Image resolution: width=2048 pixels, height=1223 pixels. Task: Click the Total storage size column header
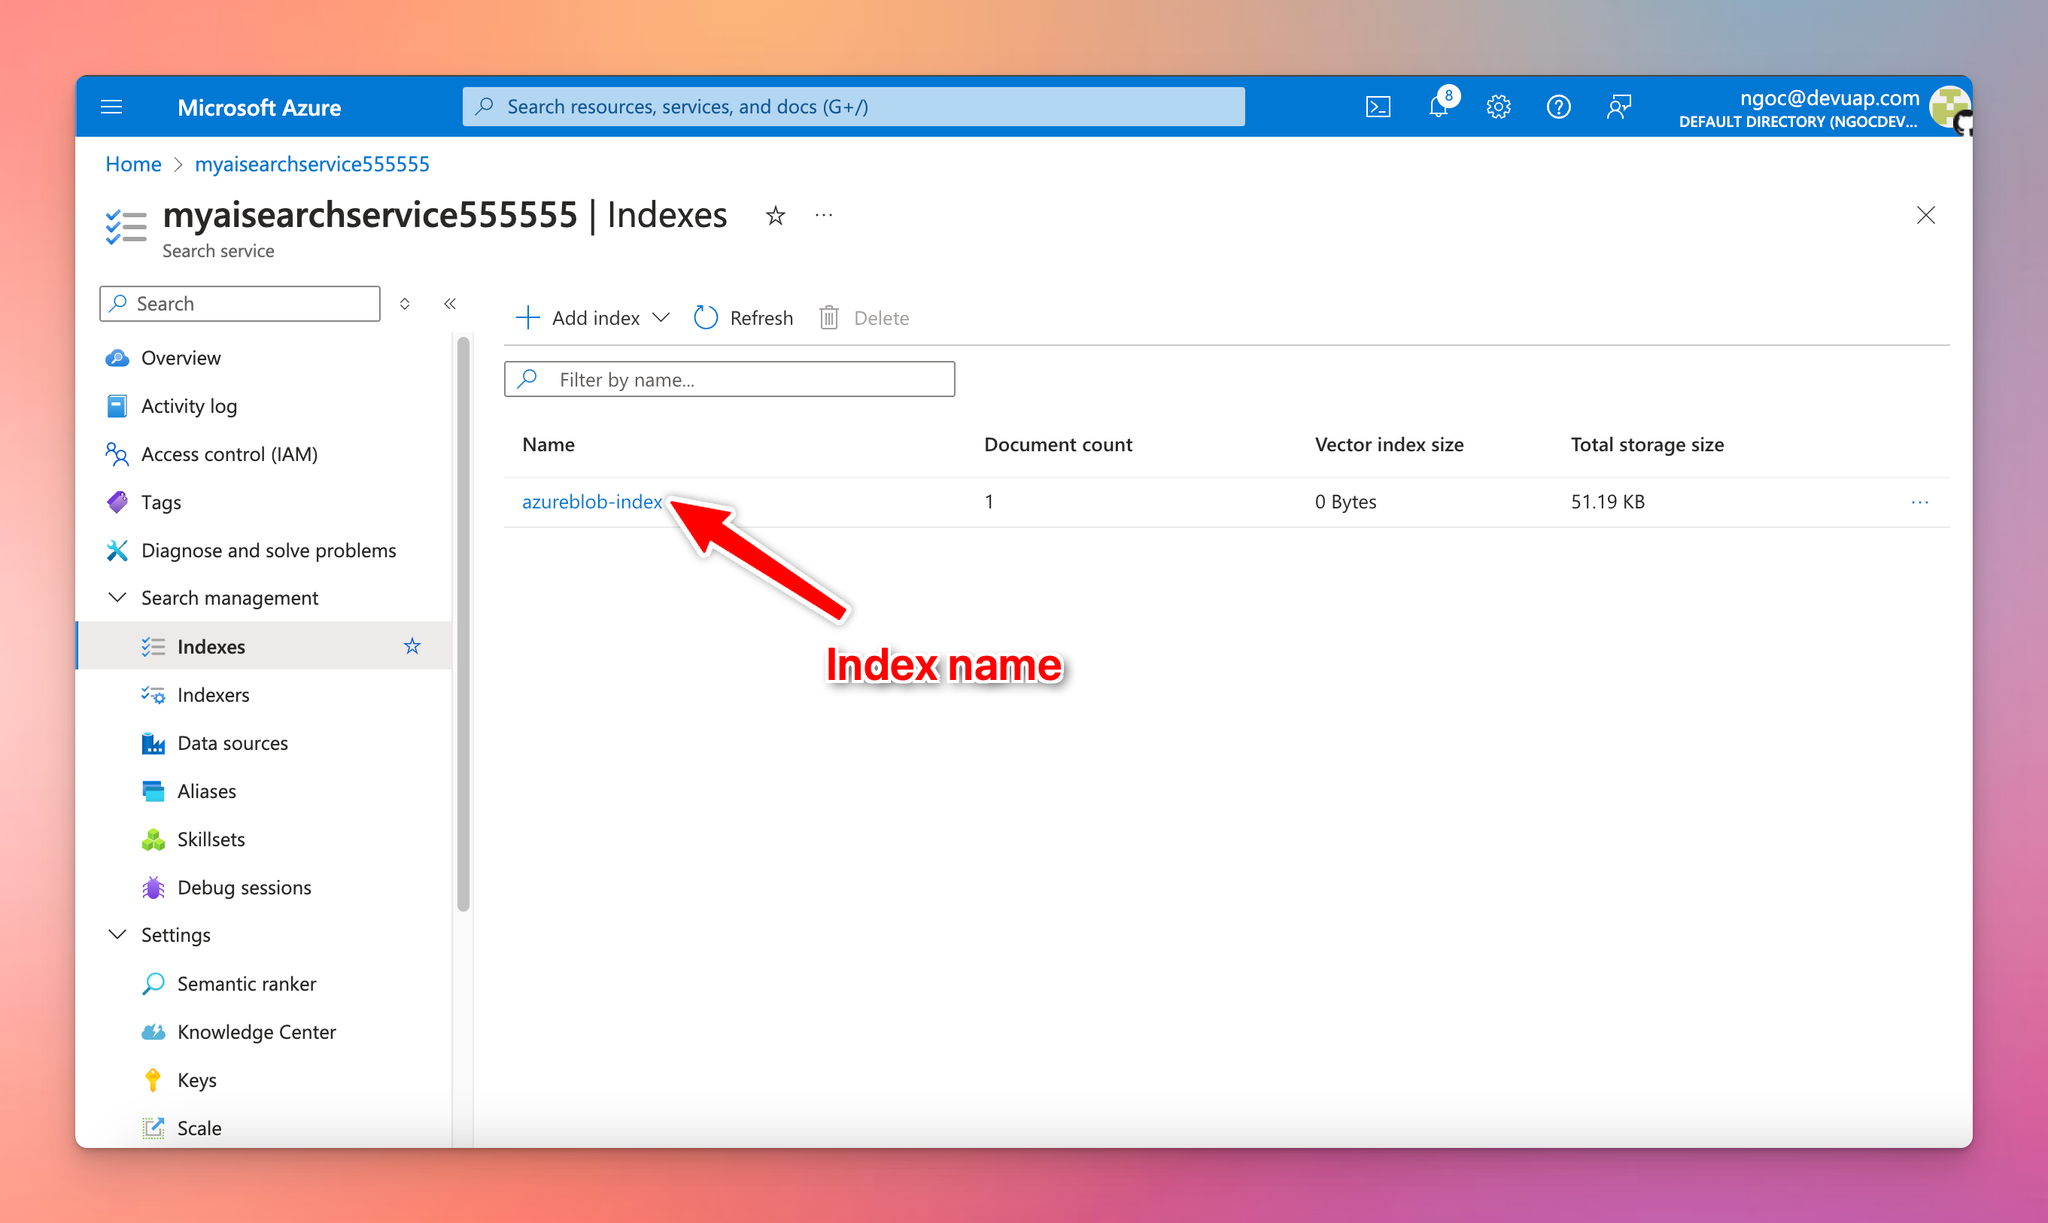(1647, 444)
